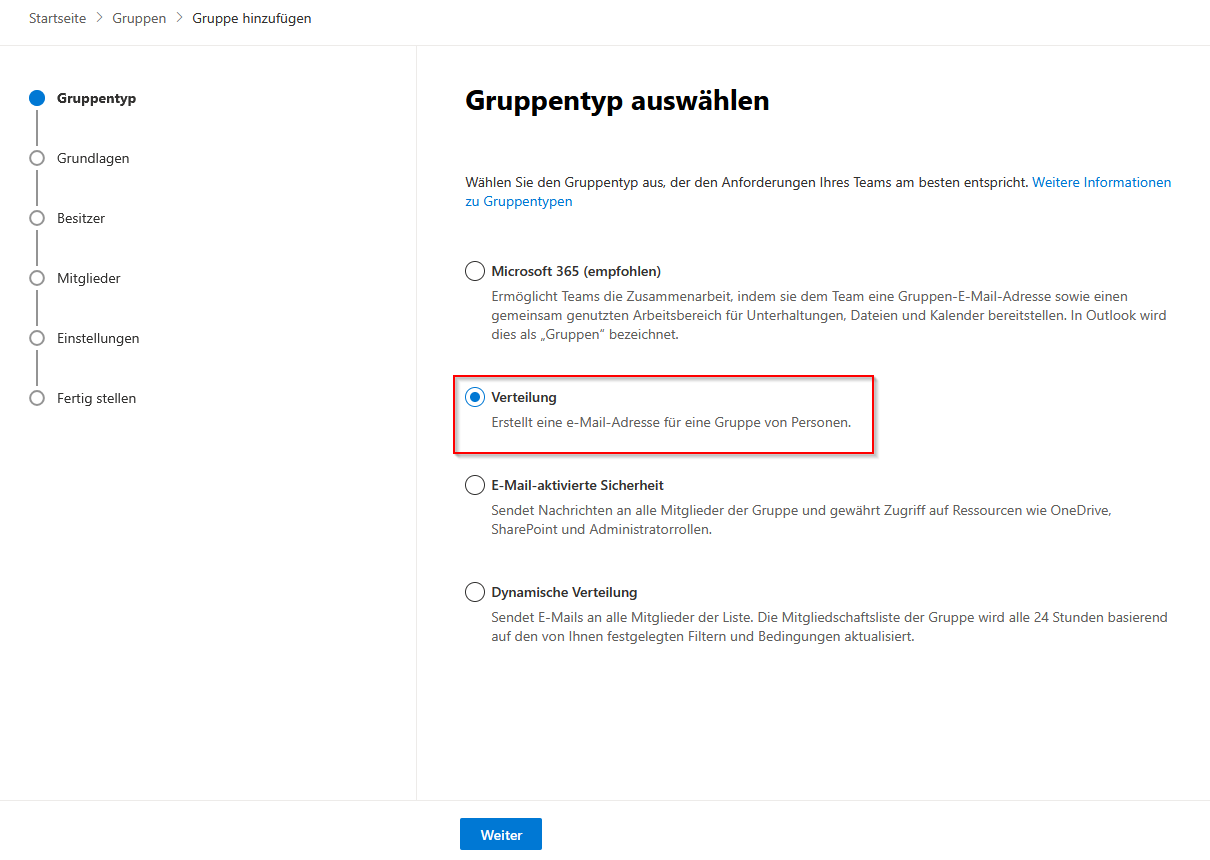Jump to the Mitglieder wizard step label
The width and height of the screenshot is (1210, 860).
click(89, 278)
